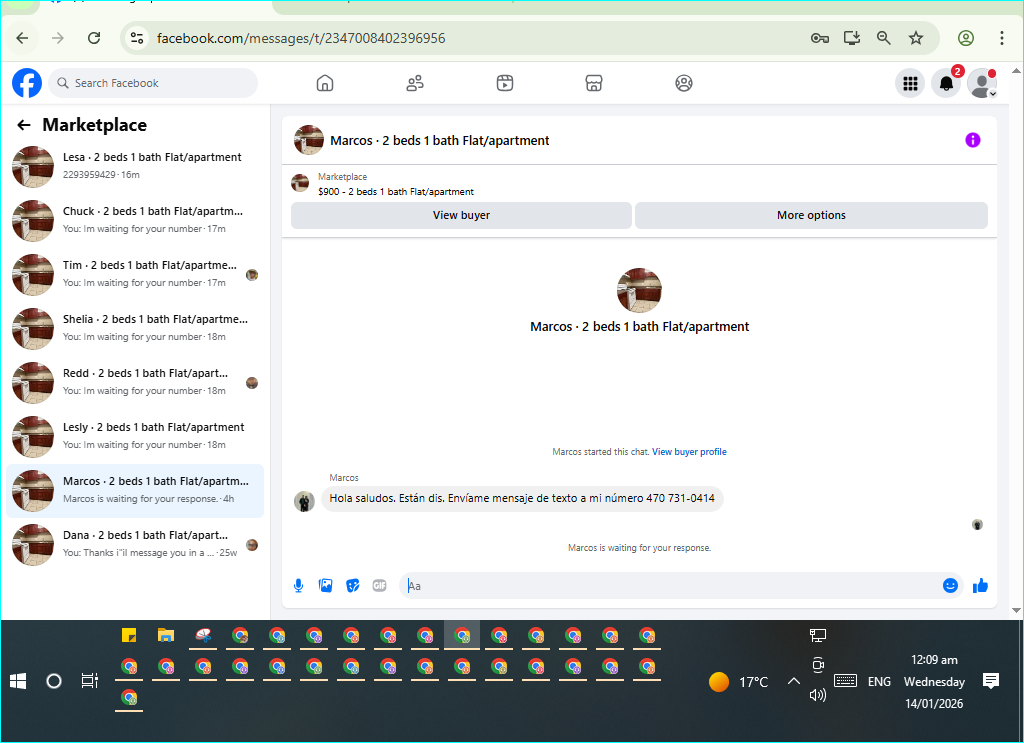1024x743 pixels.
Task: Open File Explorer from taskbar
Action: (x=166, y=635)
